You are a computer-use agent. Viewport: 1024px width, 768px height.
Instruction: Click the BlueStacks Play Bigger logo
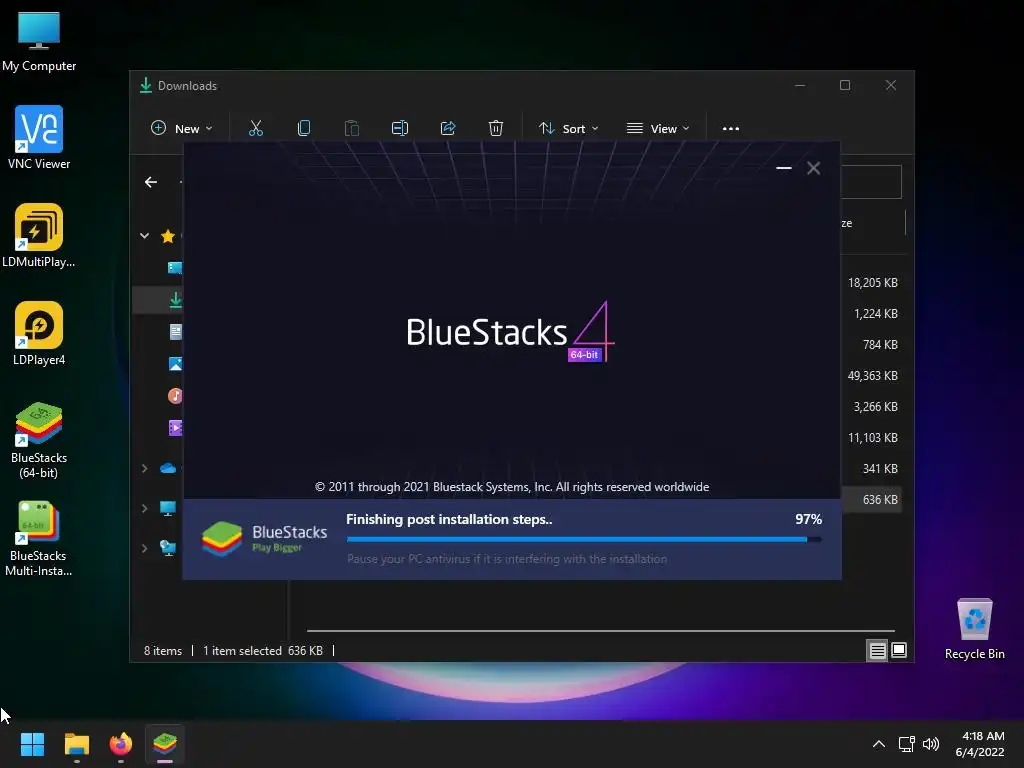tap(264, 539)
